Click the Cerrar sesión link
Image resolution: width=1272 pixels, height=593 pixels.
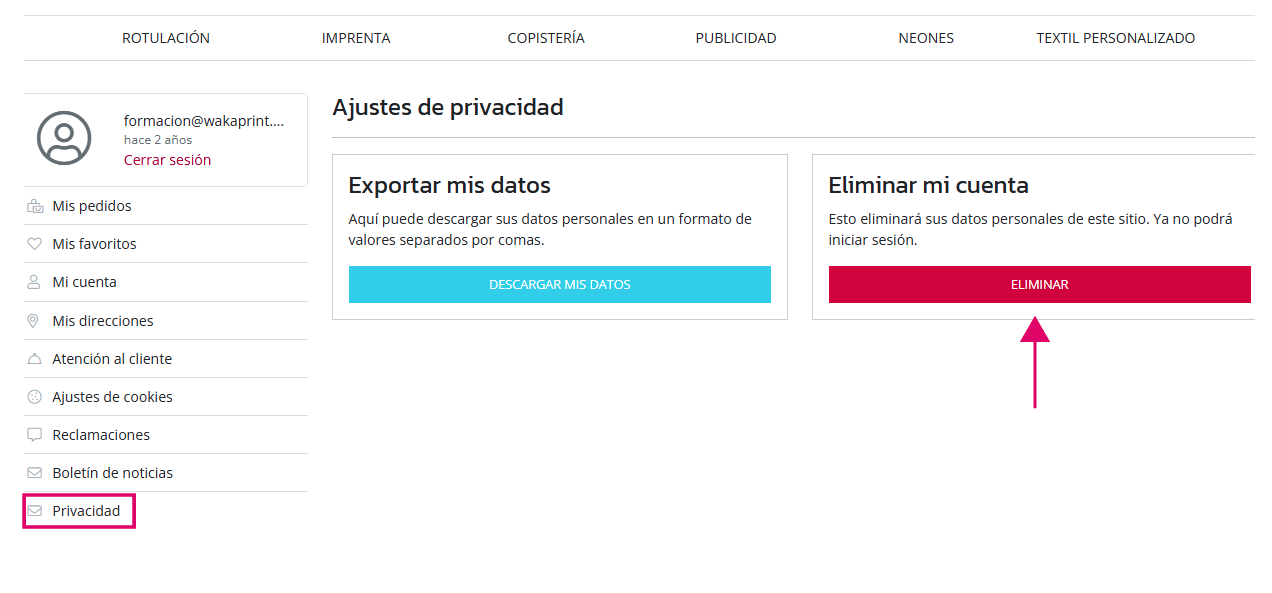(167, 160)
